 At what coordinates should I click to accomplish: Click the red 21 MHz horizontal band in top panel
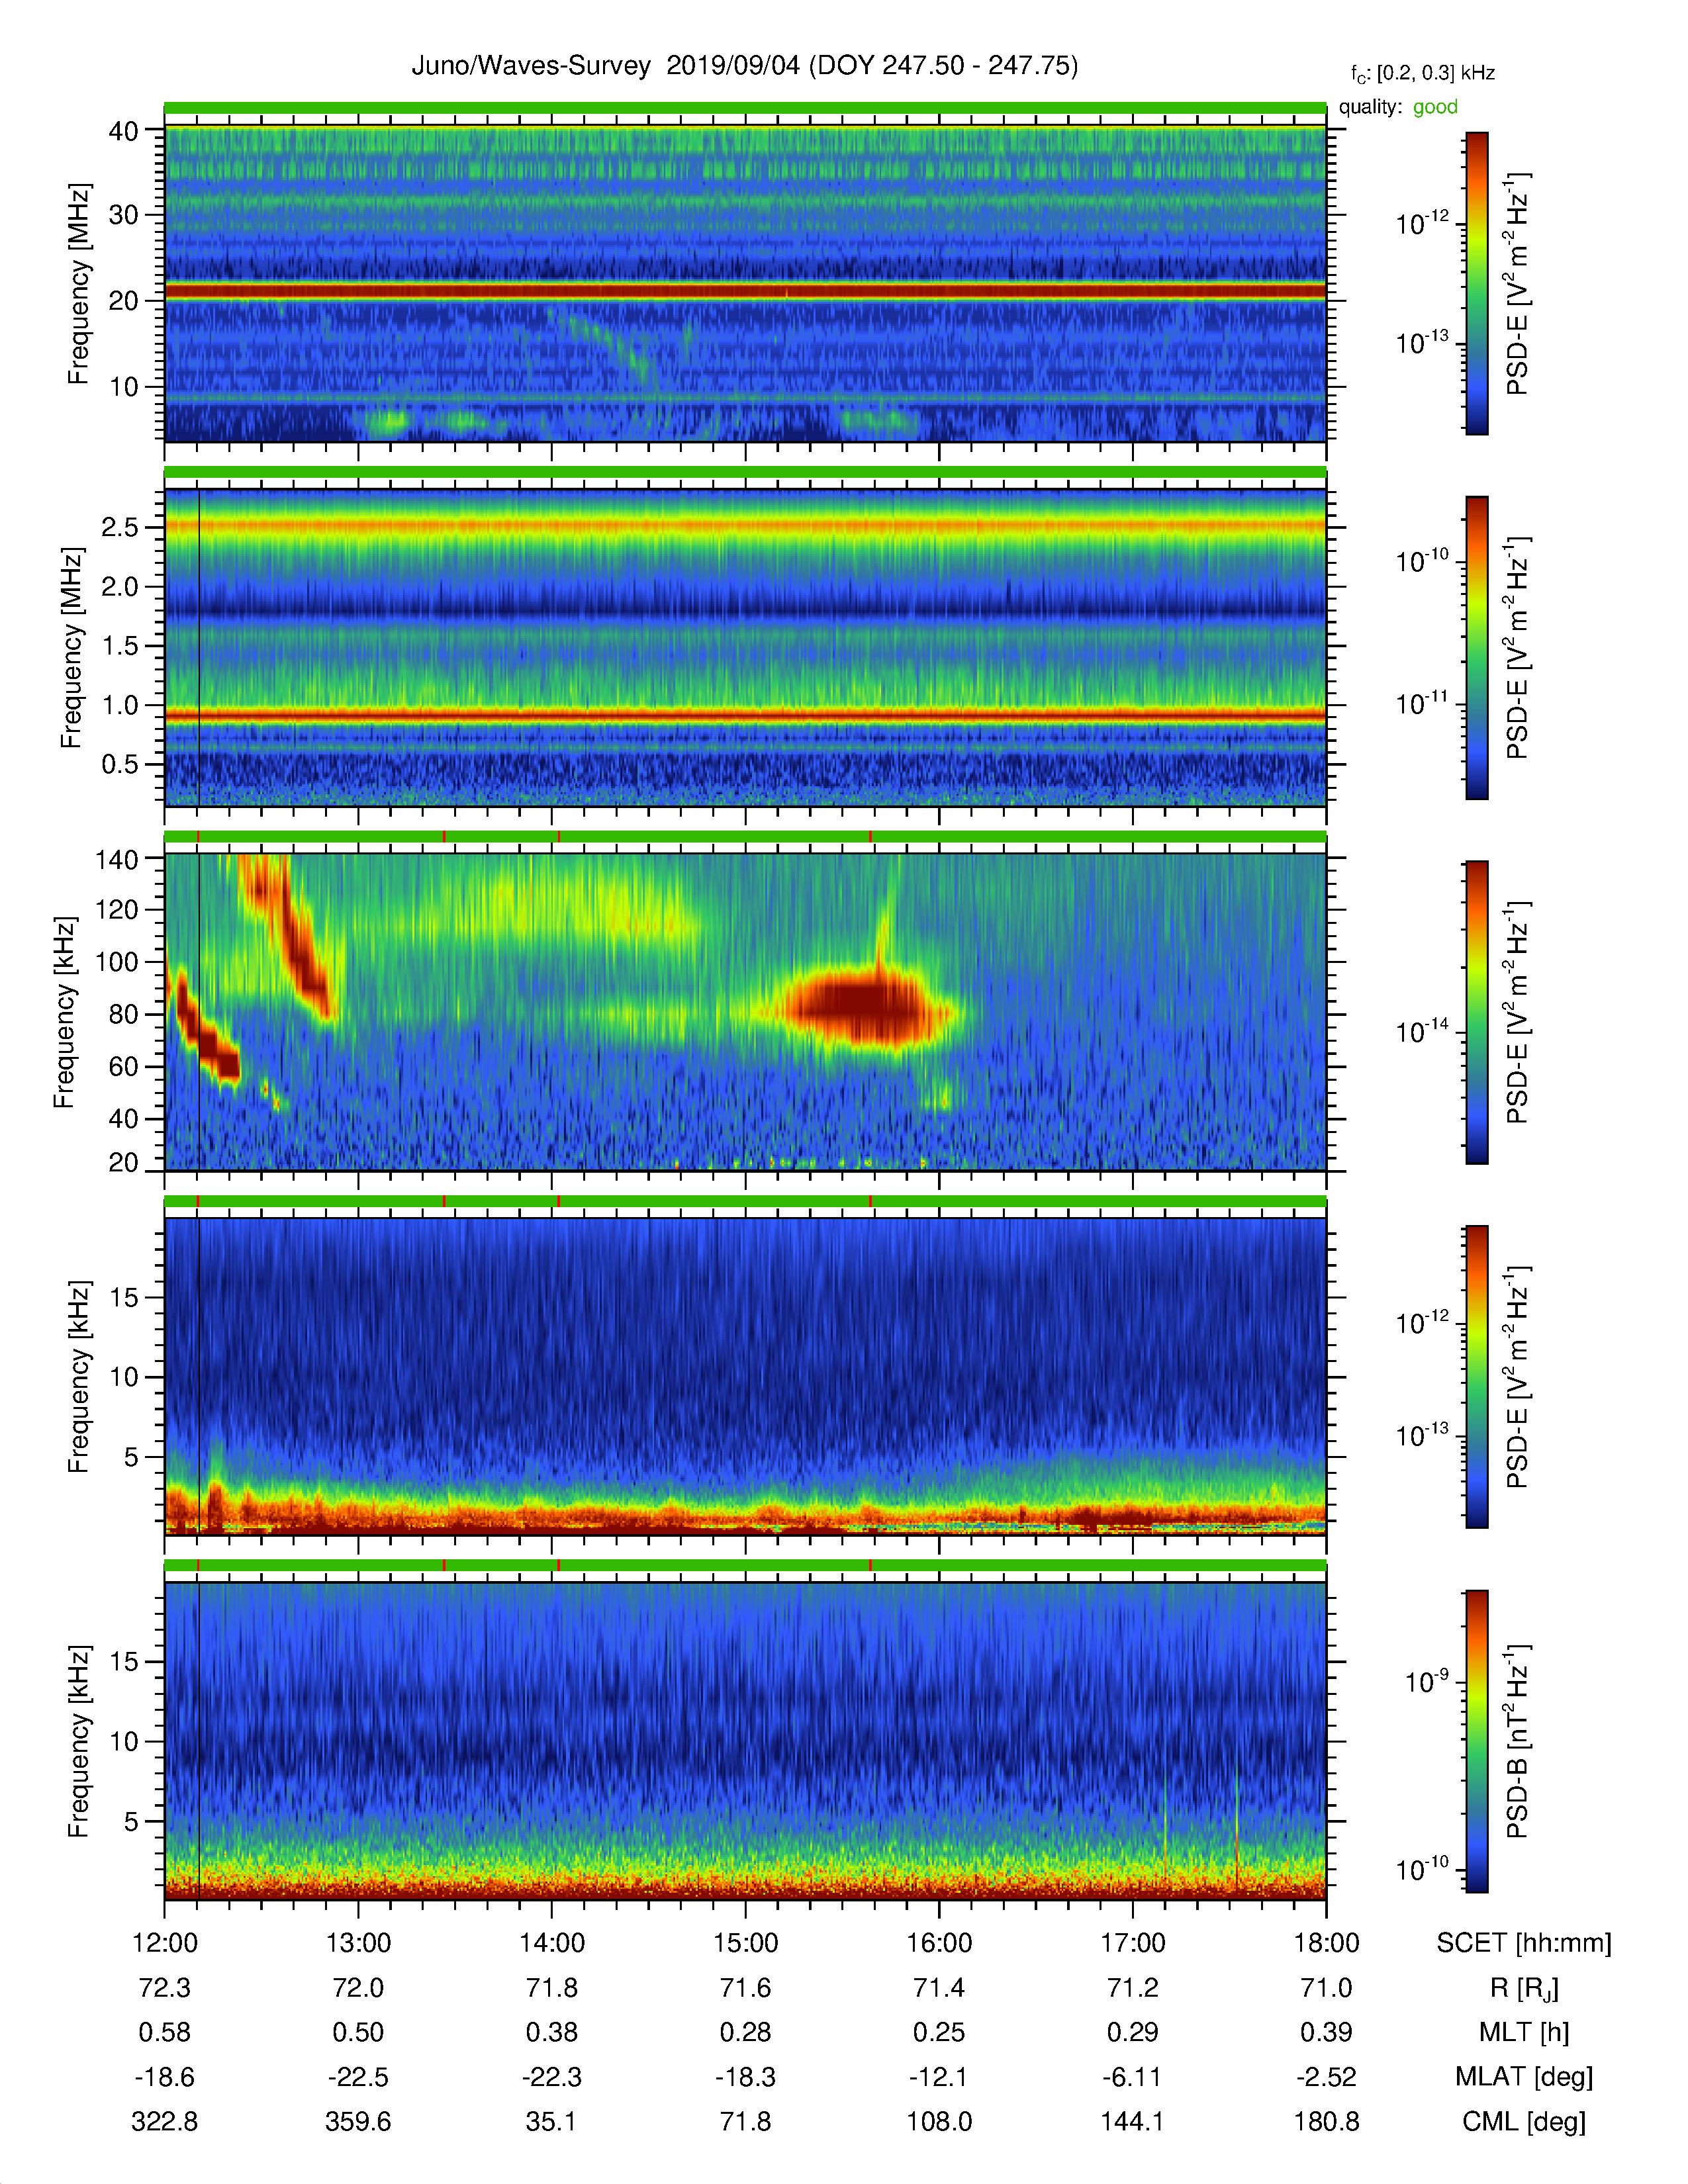coord(745,291)
